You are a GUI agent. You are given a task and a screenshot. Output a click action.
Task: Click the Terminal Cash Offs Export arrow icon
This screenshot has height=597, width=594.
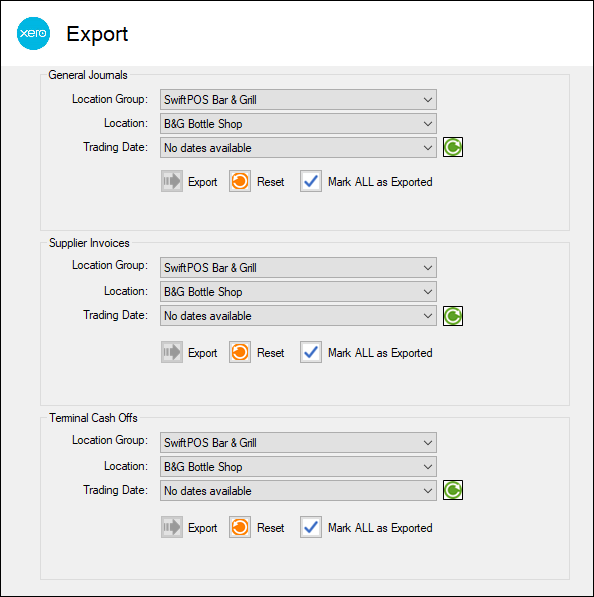pyautogui.click(x=172, y=527)
